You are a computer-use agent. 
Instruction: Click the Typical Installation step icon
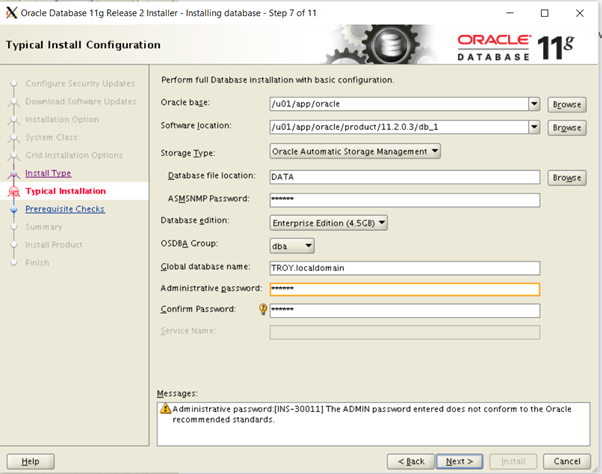point(14,191)
